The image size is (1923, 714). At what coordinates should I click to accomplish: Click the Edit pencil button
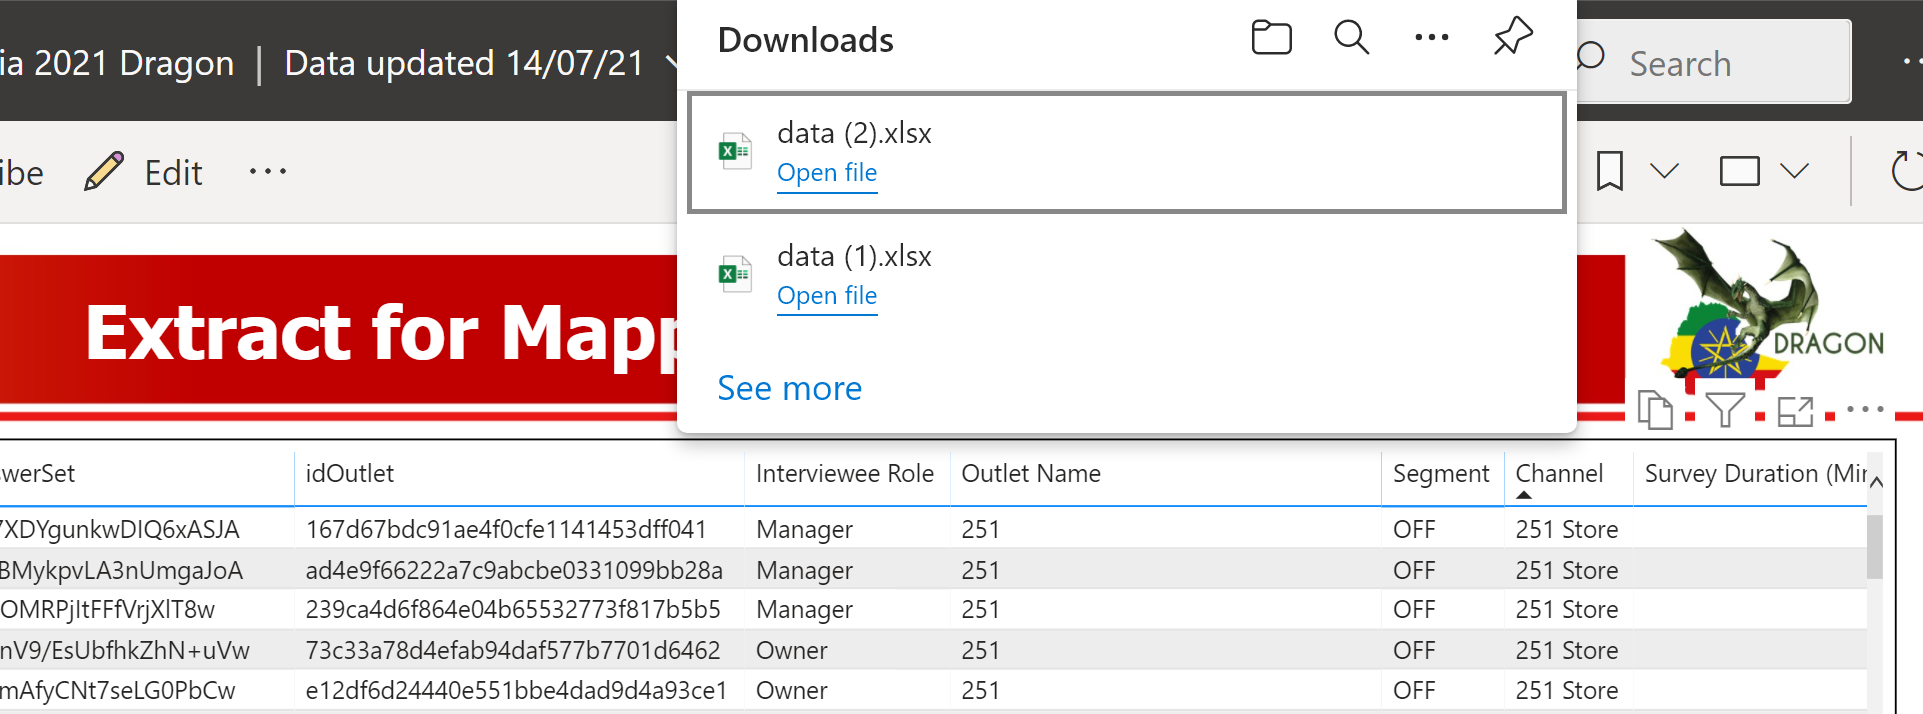pos(144,172)
